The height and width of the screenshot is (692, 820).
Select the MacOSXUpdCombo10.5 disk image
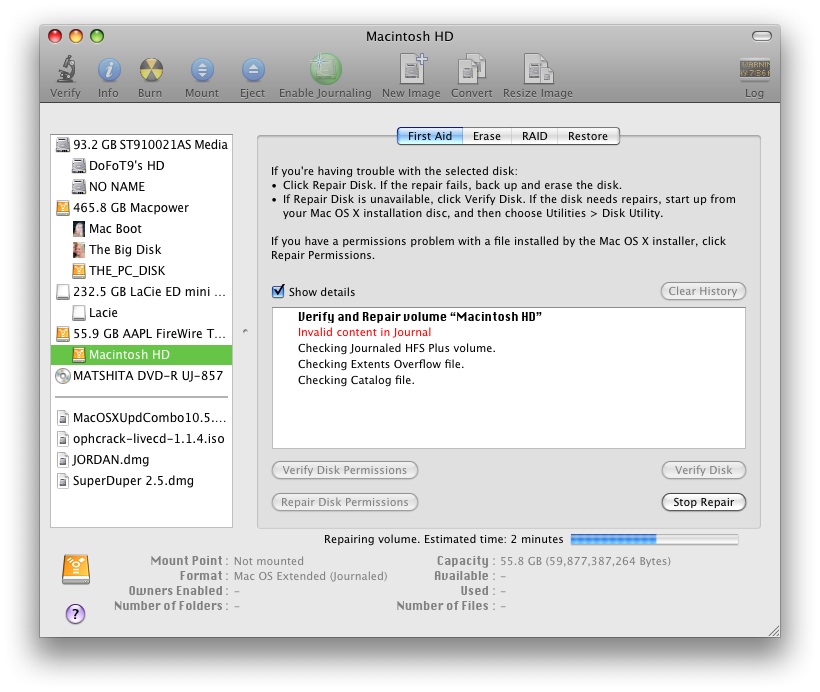(142, 417)
